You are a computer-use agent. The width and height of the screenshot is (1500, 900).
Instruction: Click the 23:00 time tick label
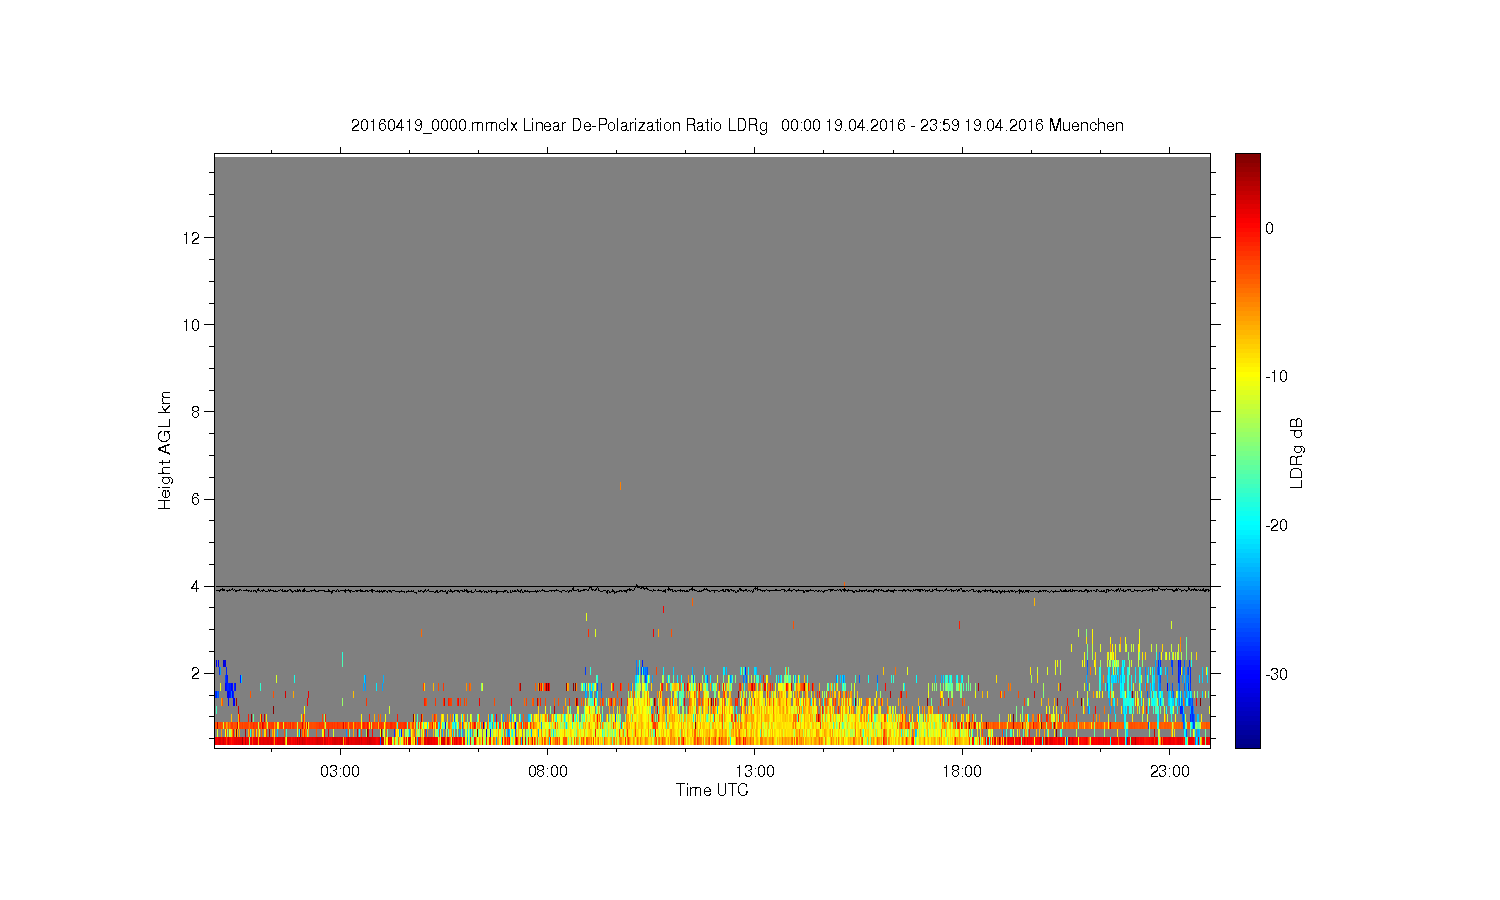(1170, 772)
